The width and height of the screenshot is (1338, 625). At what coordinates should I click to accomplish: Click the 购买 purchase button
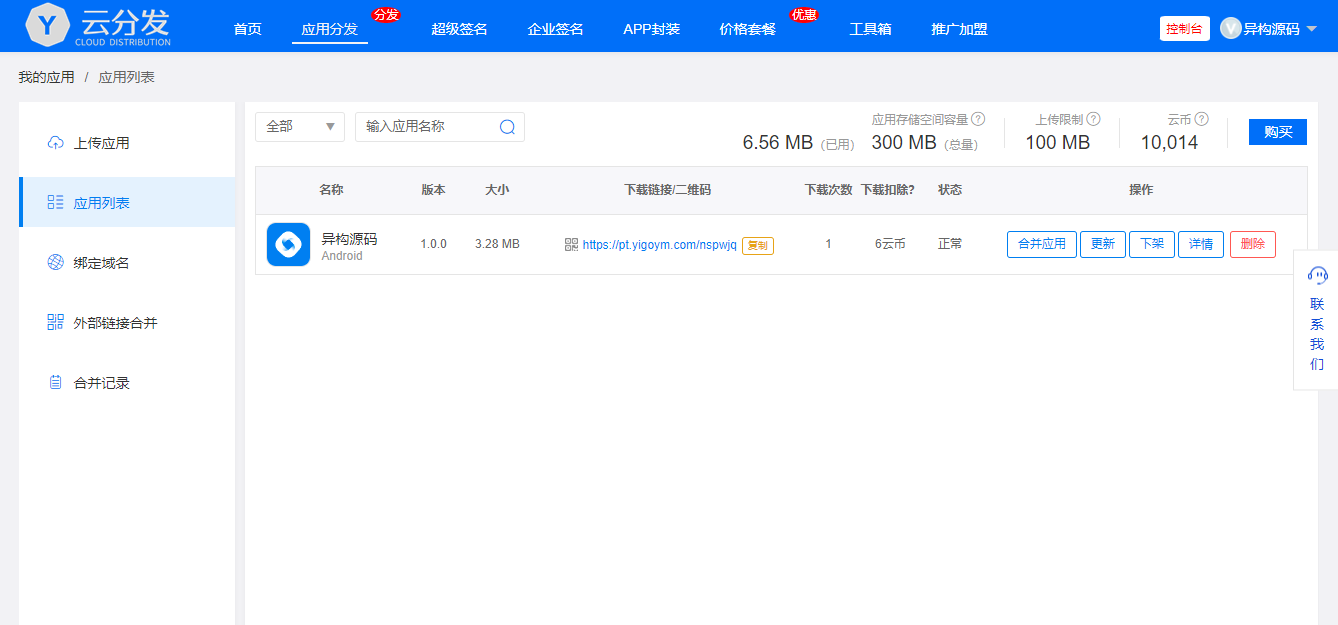[x=1277, y=131]
